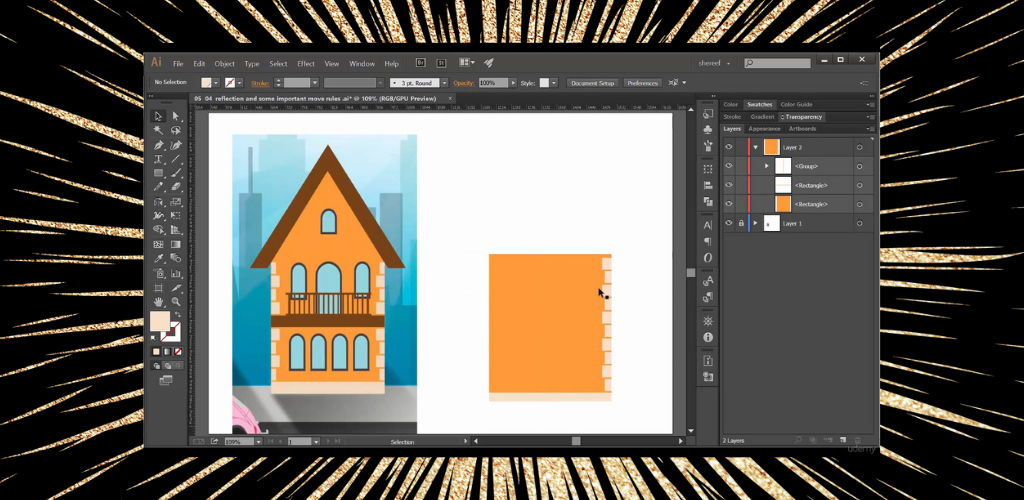Choose the Type tool
The height and width of the screenshot is (500, 1024).
158,159
